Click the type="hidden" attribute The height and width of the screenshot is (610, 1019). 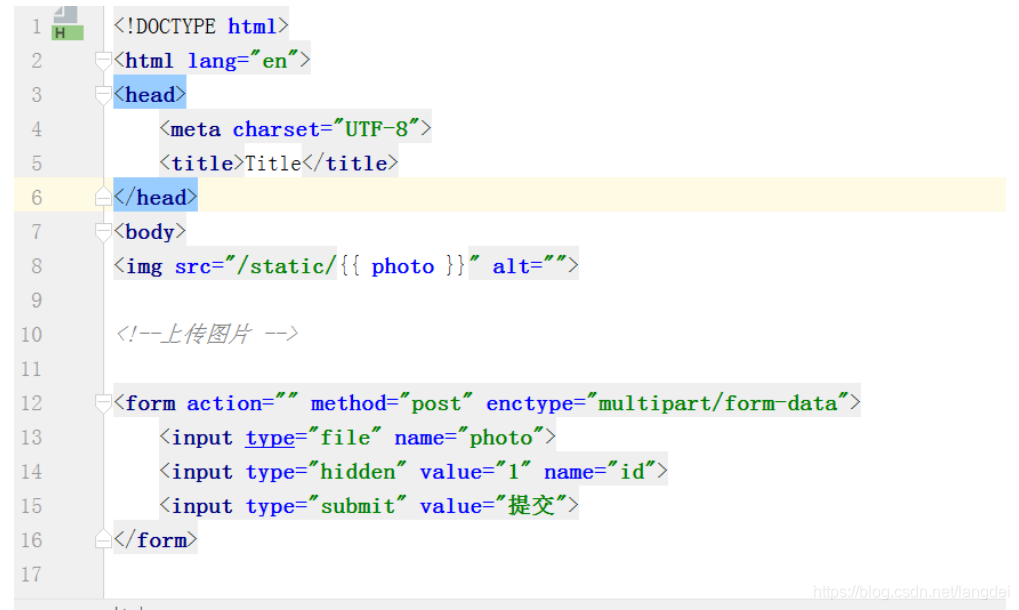point(326,472)
